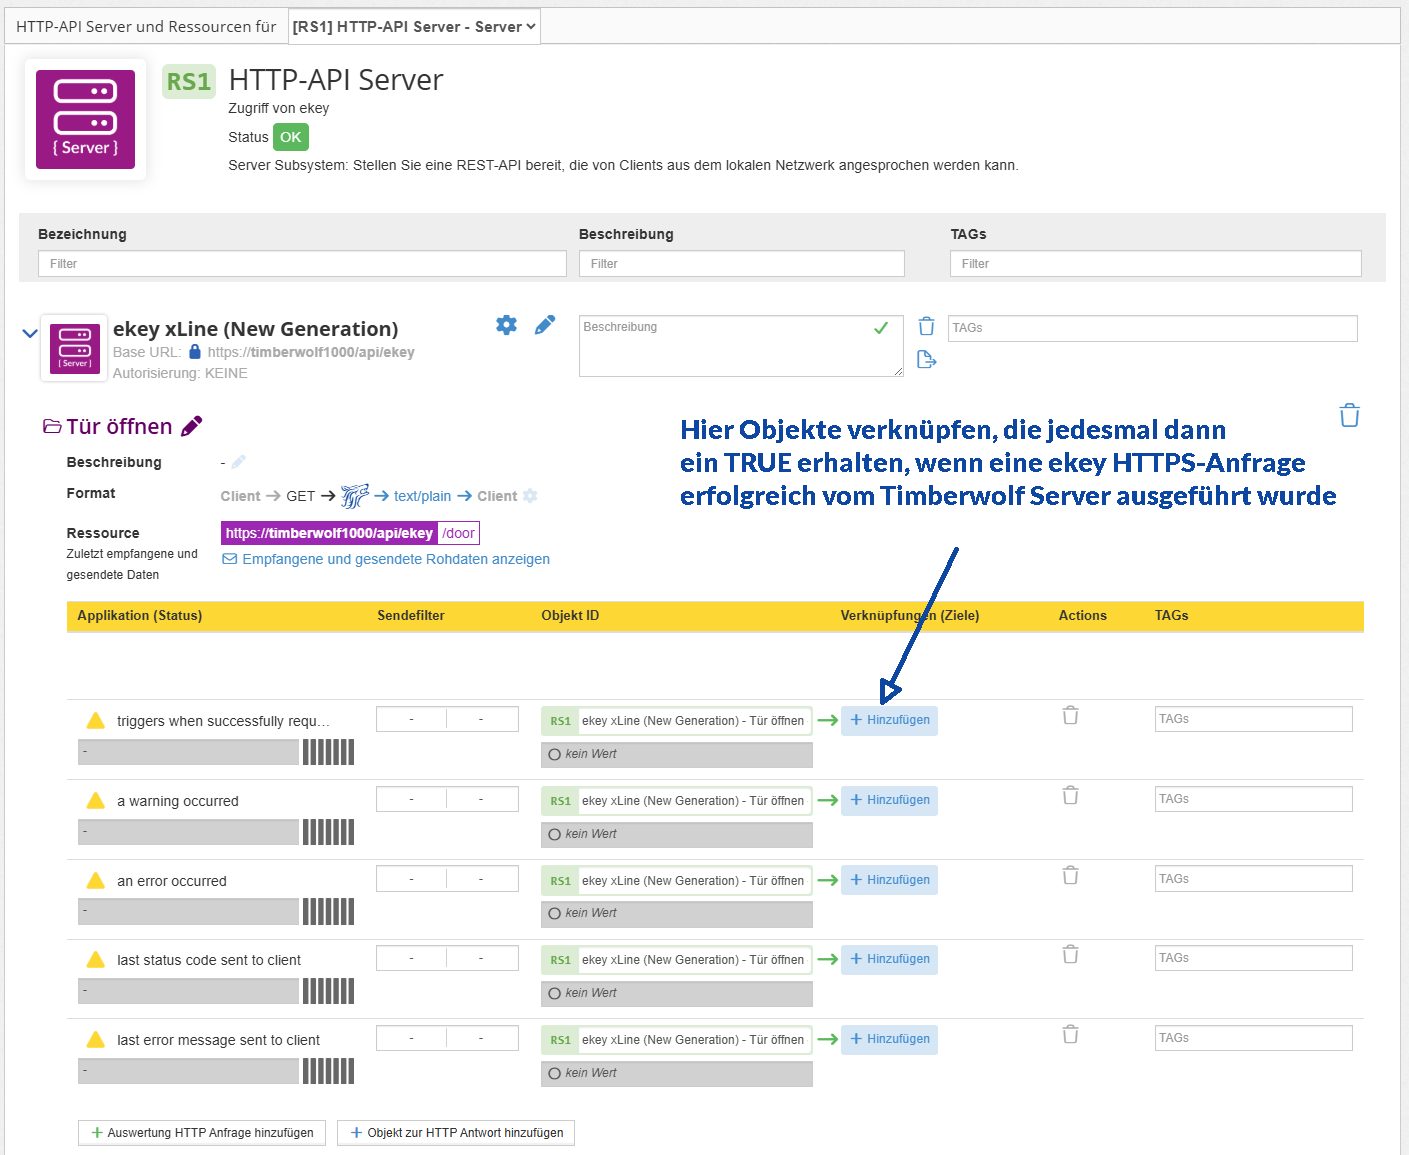Viewport: 1409px width, 1155px height.
Task: Click 'Objekt zur HTTP Antwort hinzufügen' button
Action: pos(456,1133)
